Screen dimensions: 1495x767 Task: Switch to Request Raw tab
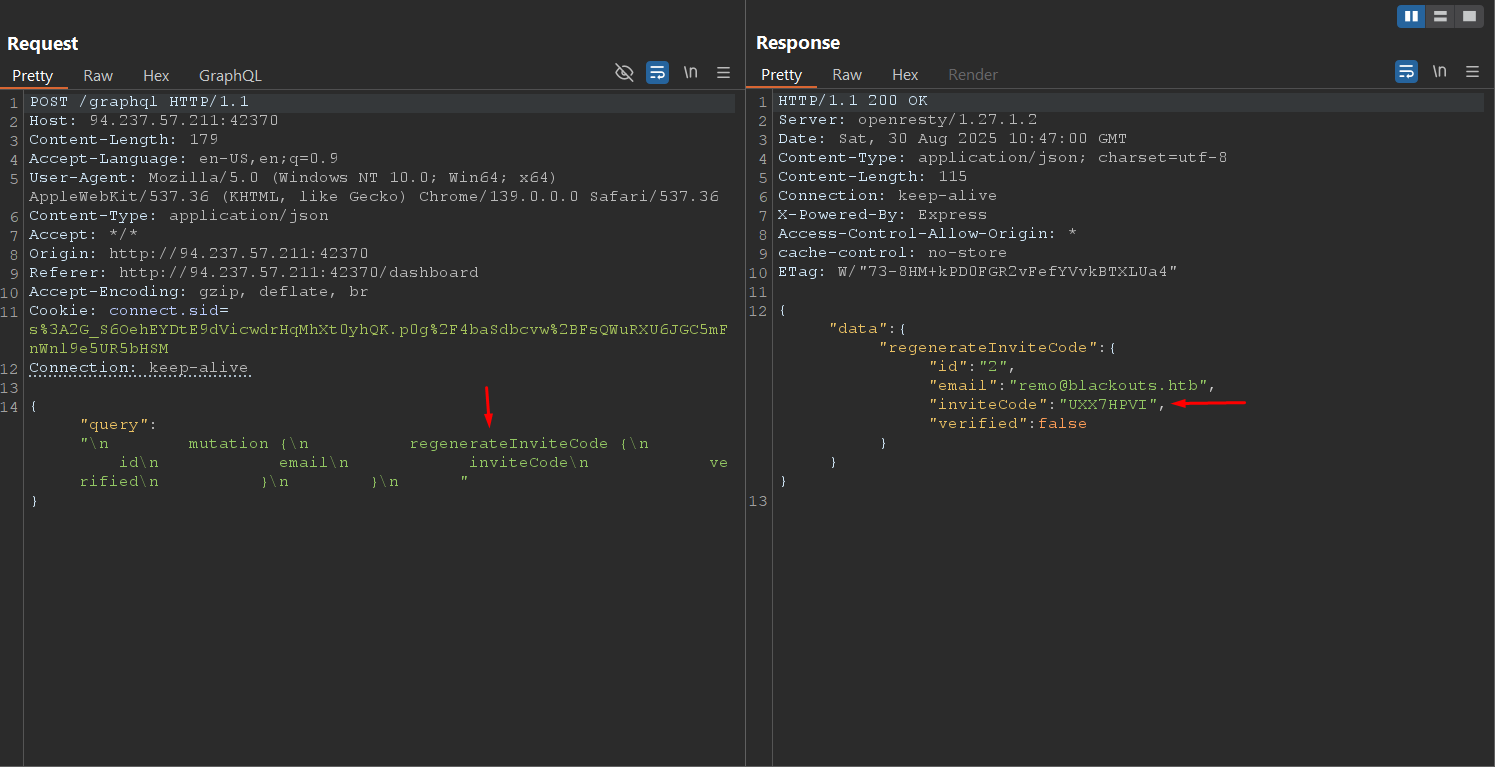(98, 76)
